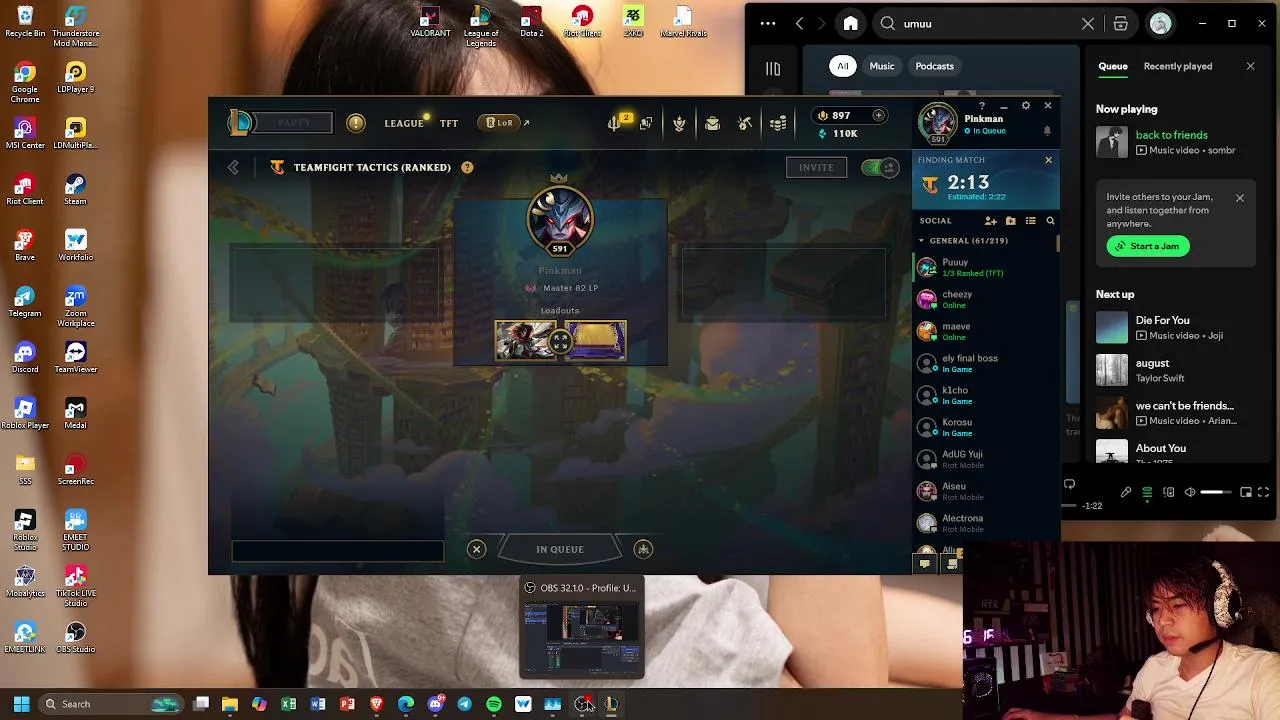Click the new folder icon in Social
Screen dimensions: 1280x720
(1010, 221)
